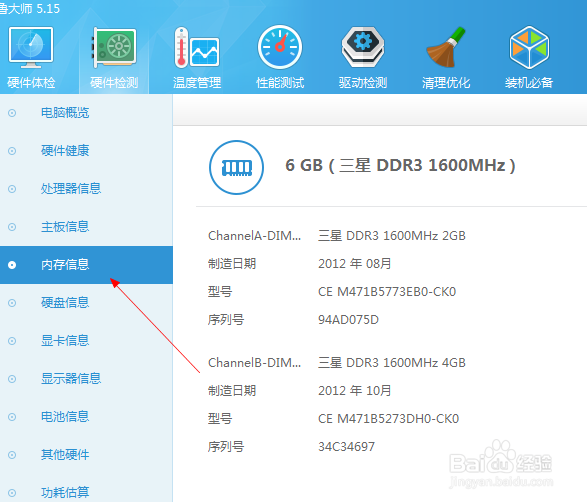Click the radio dot beside 电池信息
Screen dimensions: 587x502
point(12,417)
